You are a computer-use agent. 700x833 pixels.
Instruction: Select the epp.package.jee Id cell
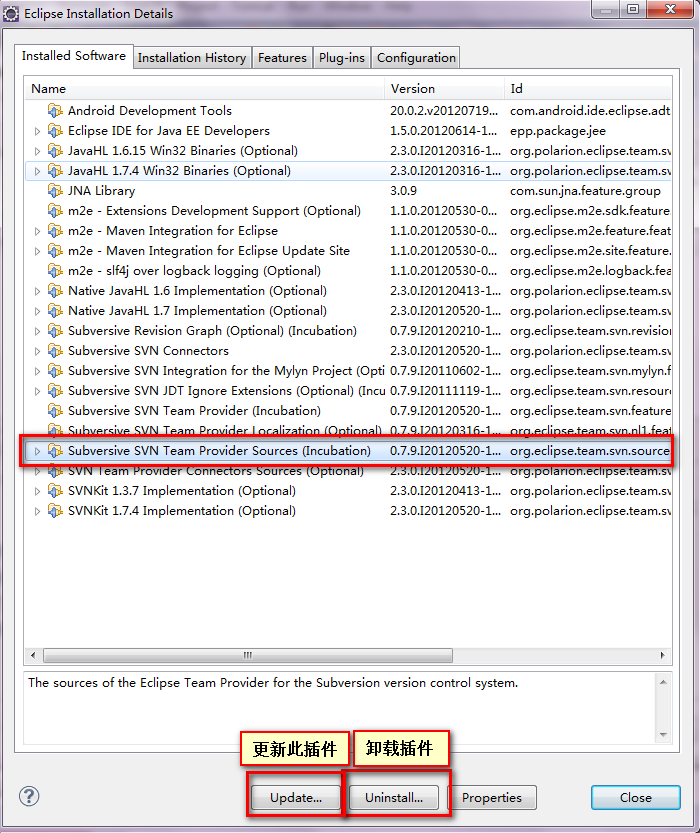(x=558, y=131)
